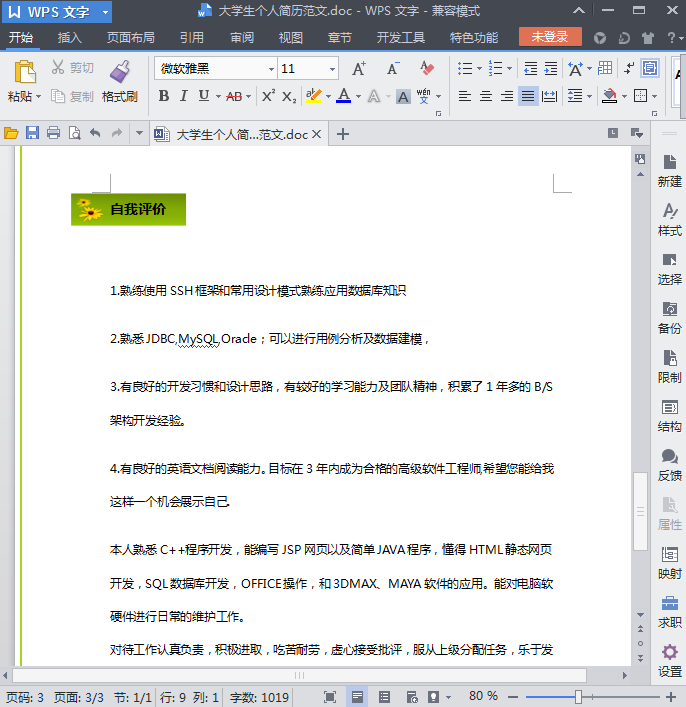Click the New document sidebar icon
Viewport: 686px width, 707px height.
coord(669,170)
